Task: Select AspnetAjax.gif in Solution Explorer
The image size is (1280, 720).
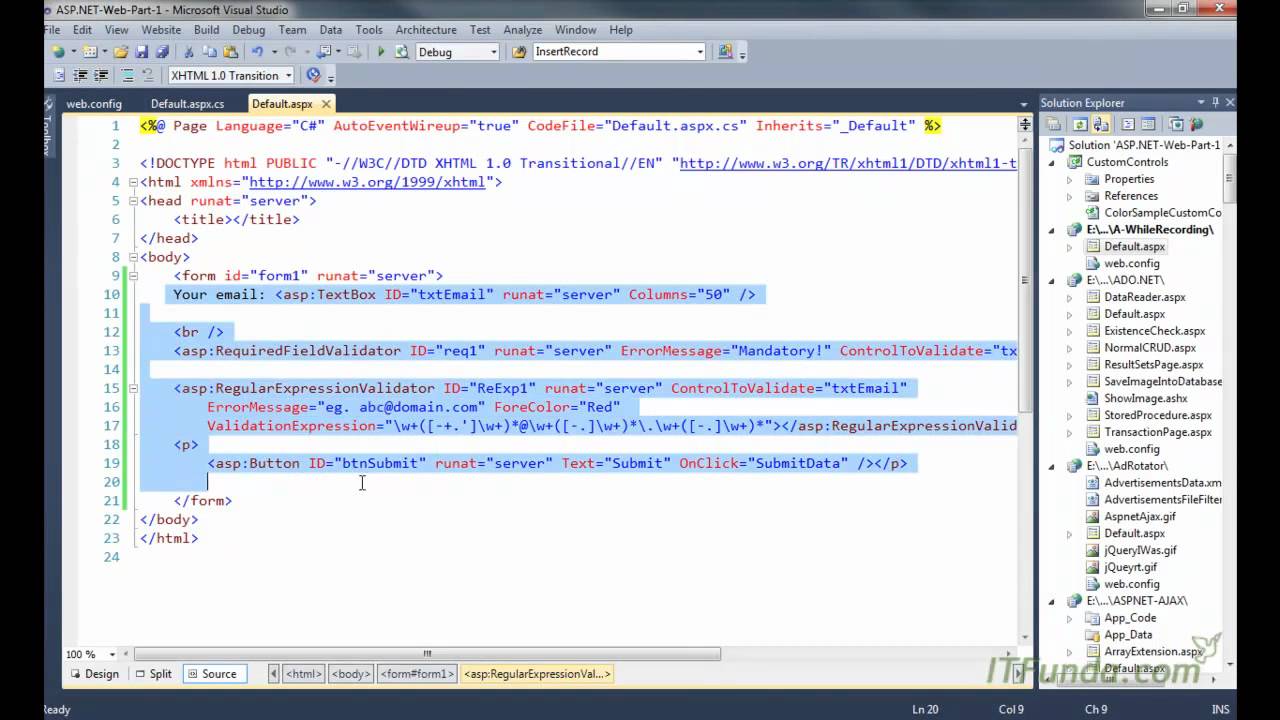Action: [x=1140, y=516]
